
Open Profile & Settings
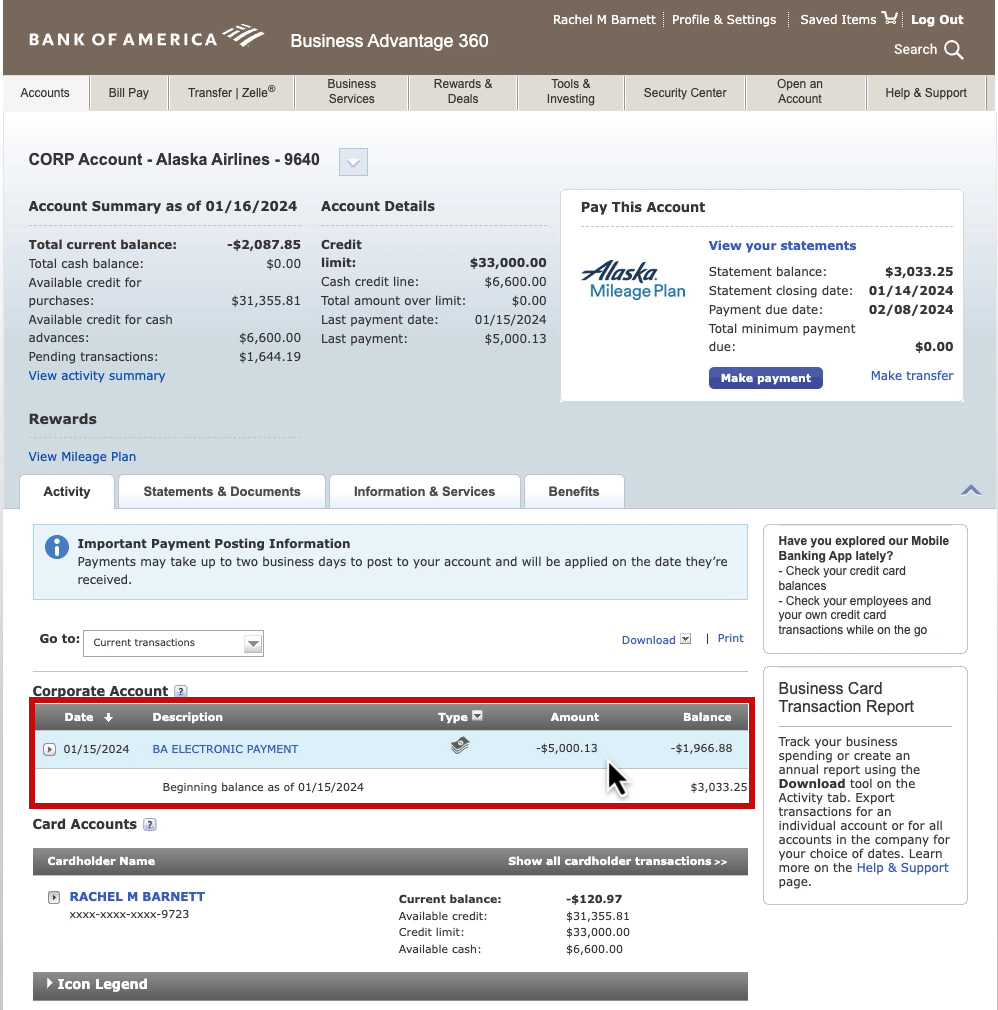[724, 19]
